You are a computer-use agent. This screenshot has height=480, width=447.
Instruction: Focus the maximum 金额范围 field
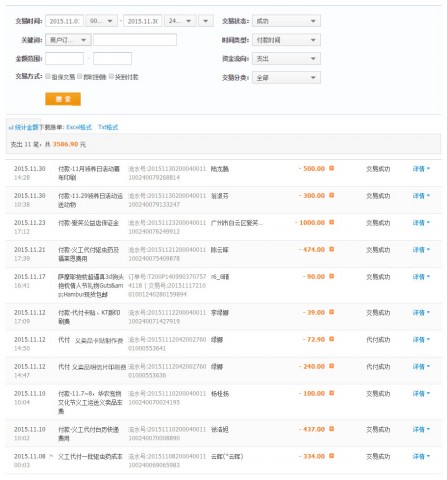tap(112, 59)
